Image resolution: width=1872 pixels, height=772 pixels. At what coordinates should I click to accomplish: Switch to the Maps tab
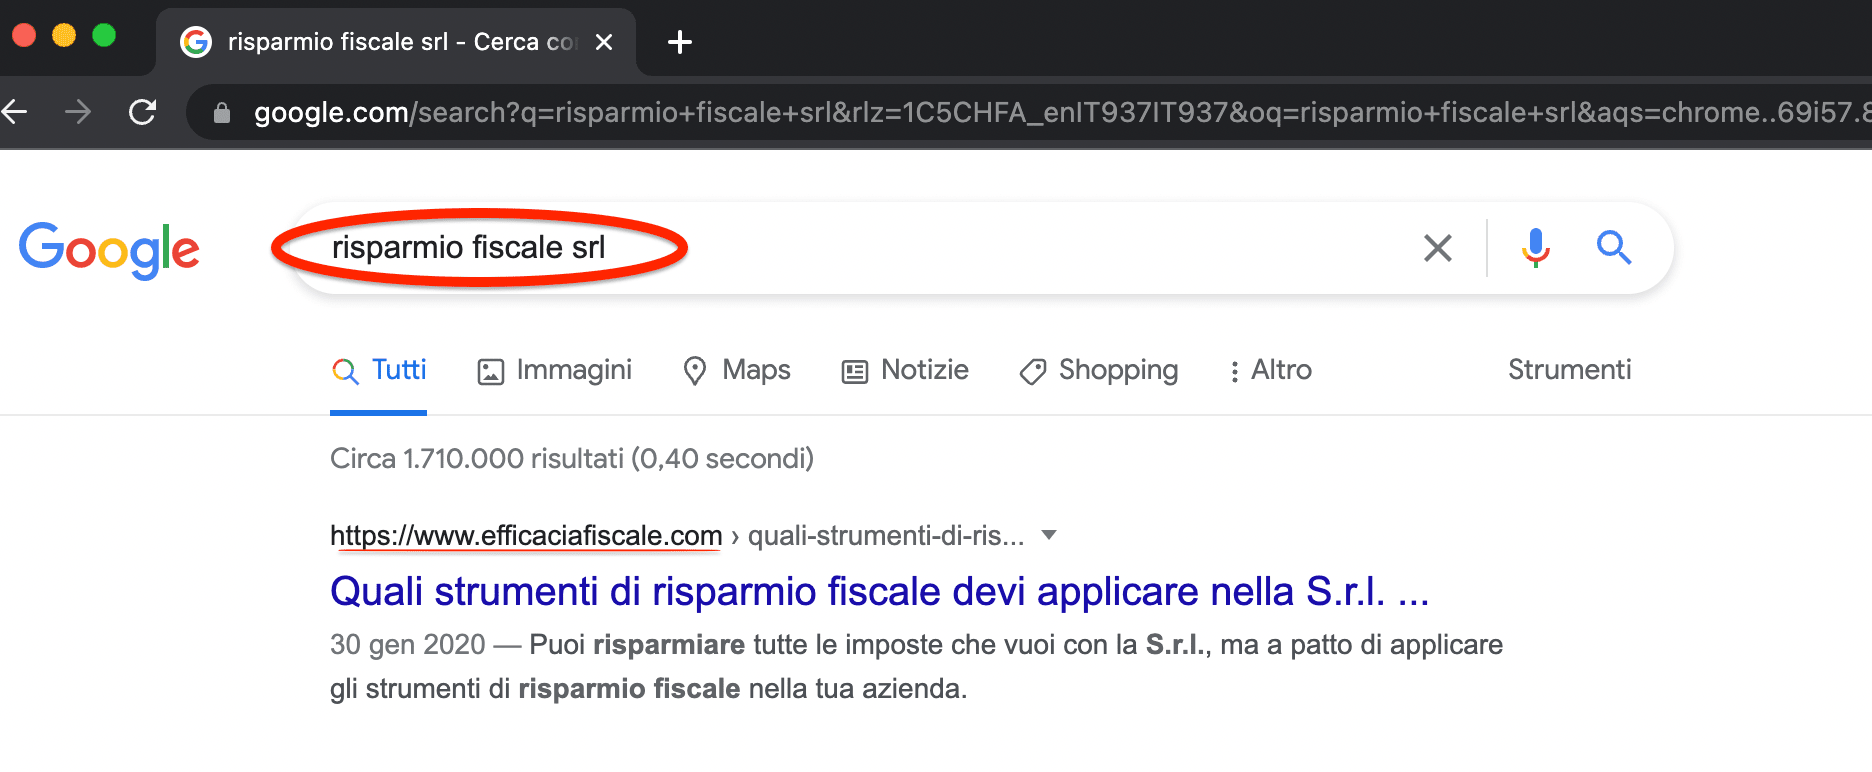point(736,370)
